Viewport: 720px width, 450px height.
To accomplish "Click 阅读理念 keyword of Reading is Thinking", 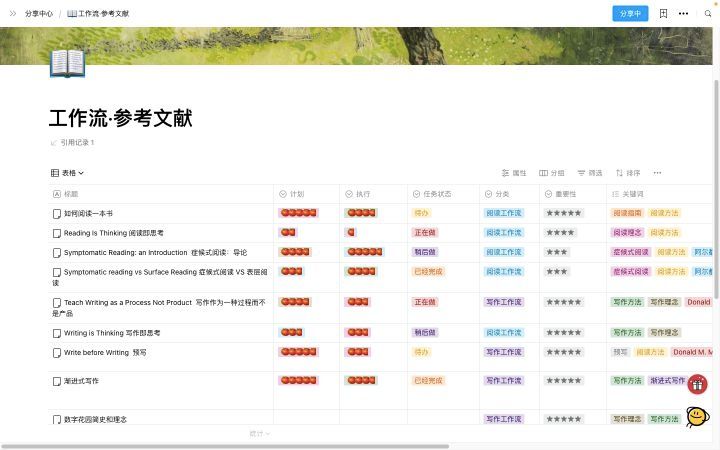I will click(x=627, y=233).
